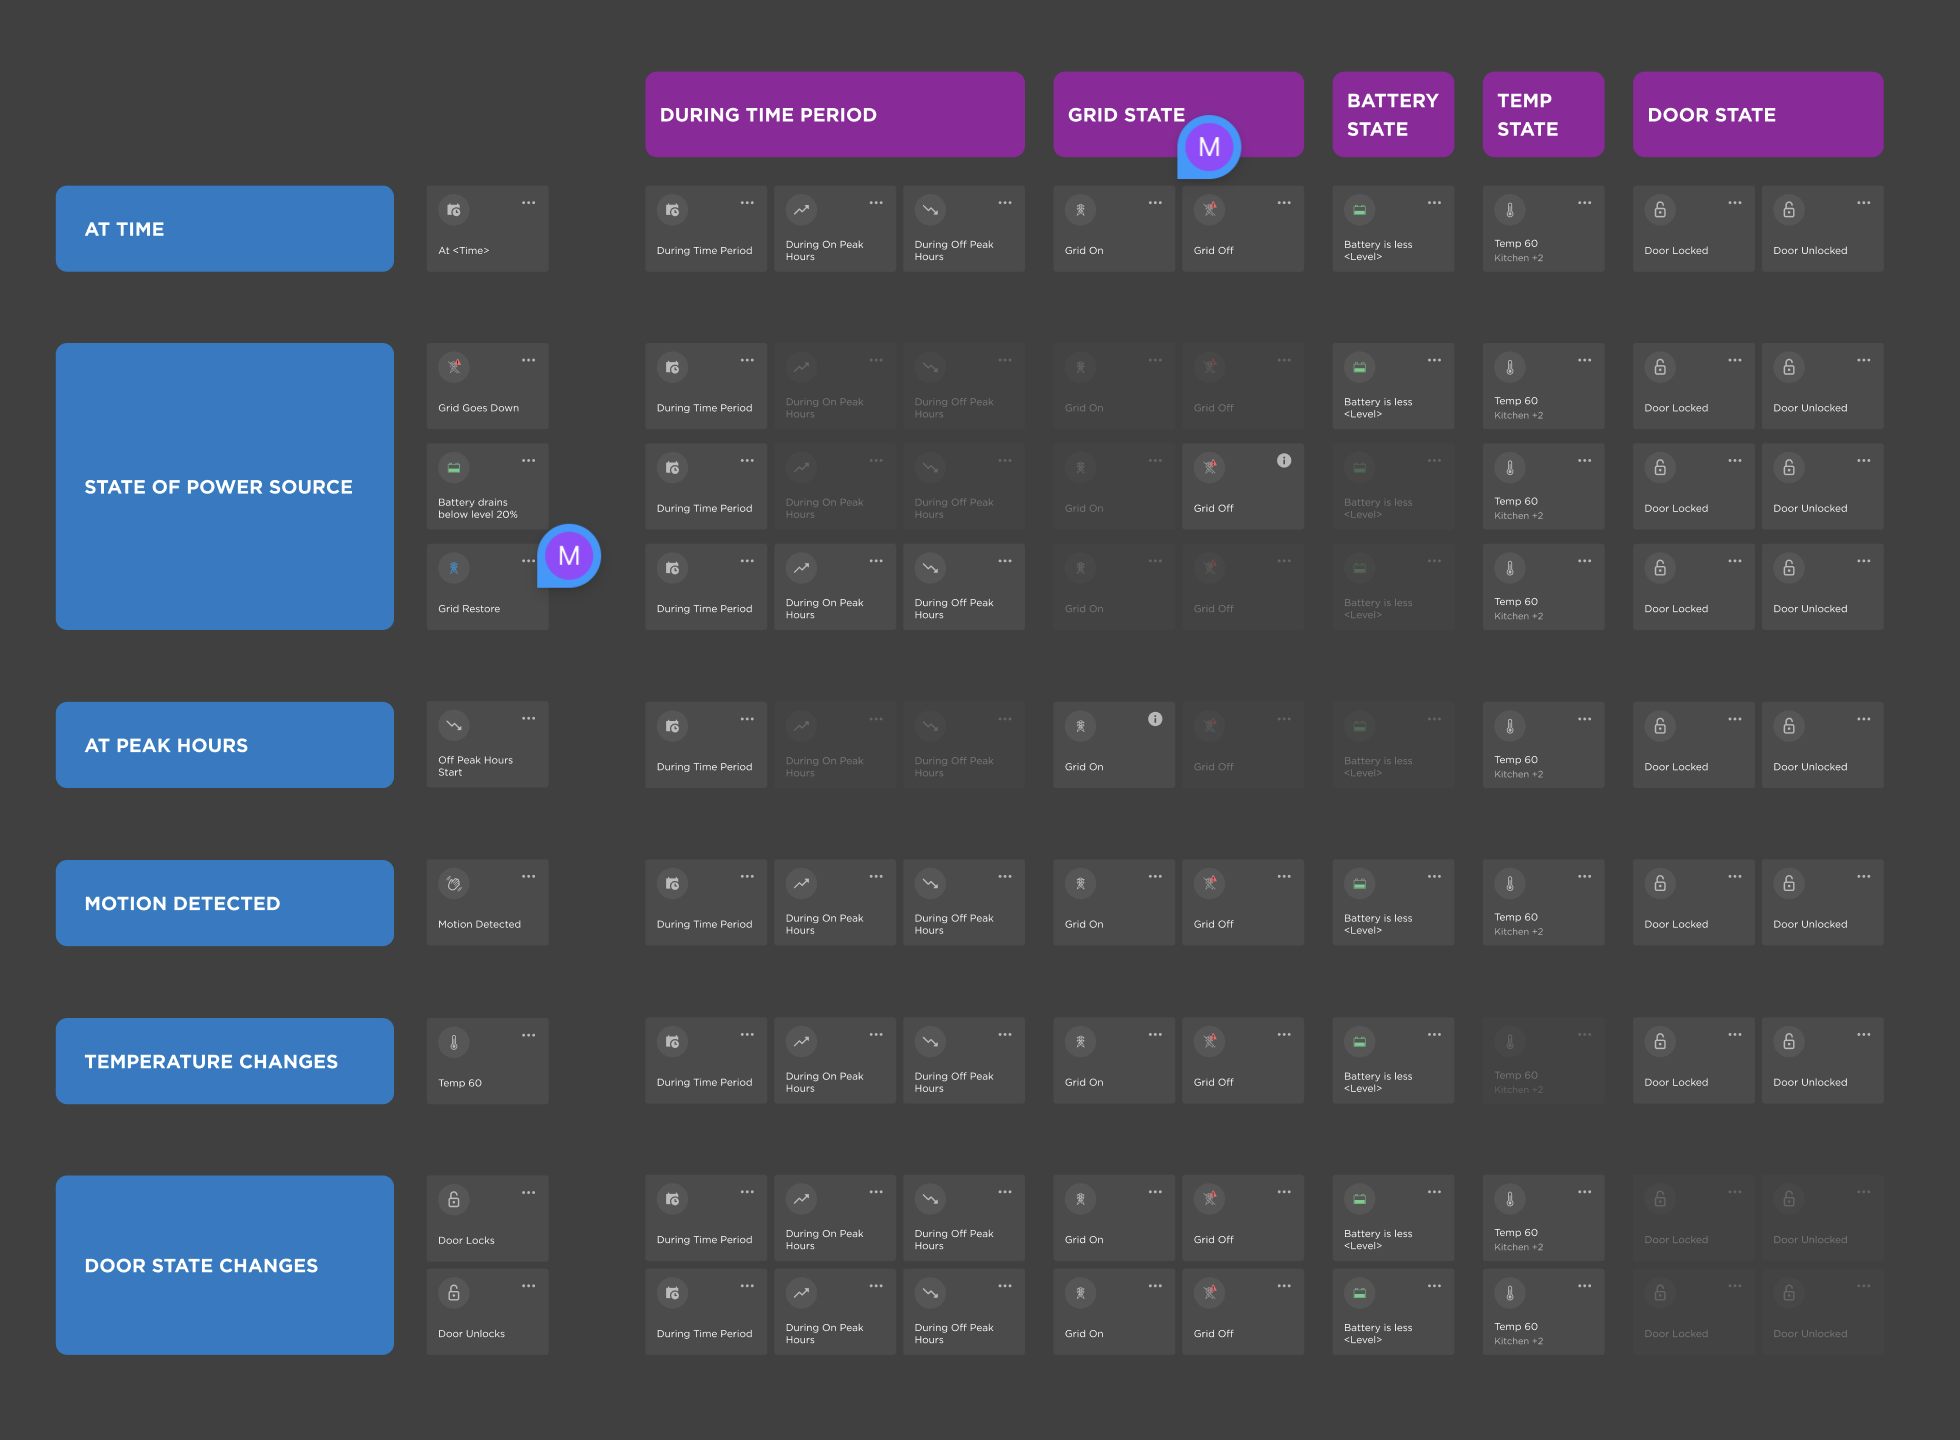Select the DURING TIME PERIOD purple header
1960x1440 pixels.
tap(834, 114)
